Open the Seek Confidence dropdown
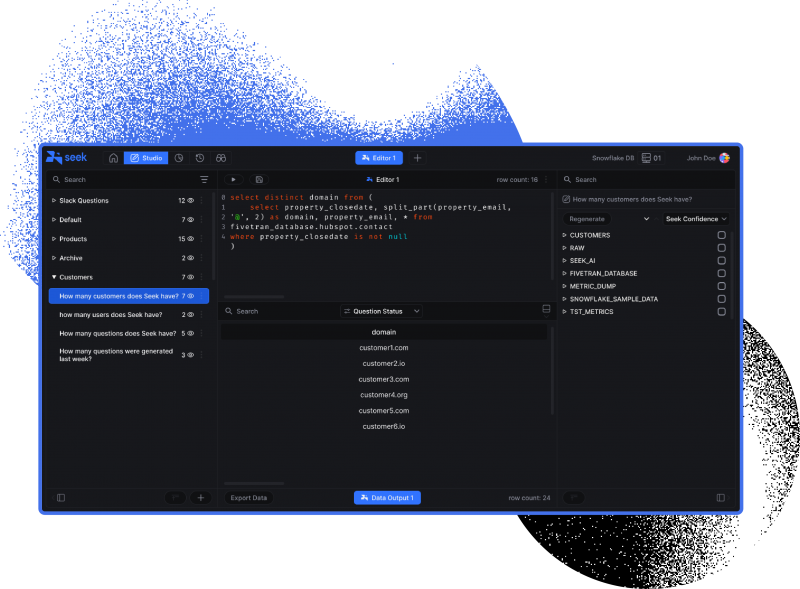The width and height of the screenshot is (800, 589). pyautogui.click(x=695, y=218)
